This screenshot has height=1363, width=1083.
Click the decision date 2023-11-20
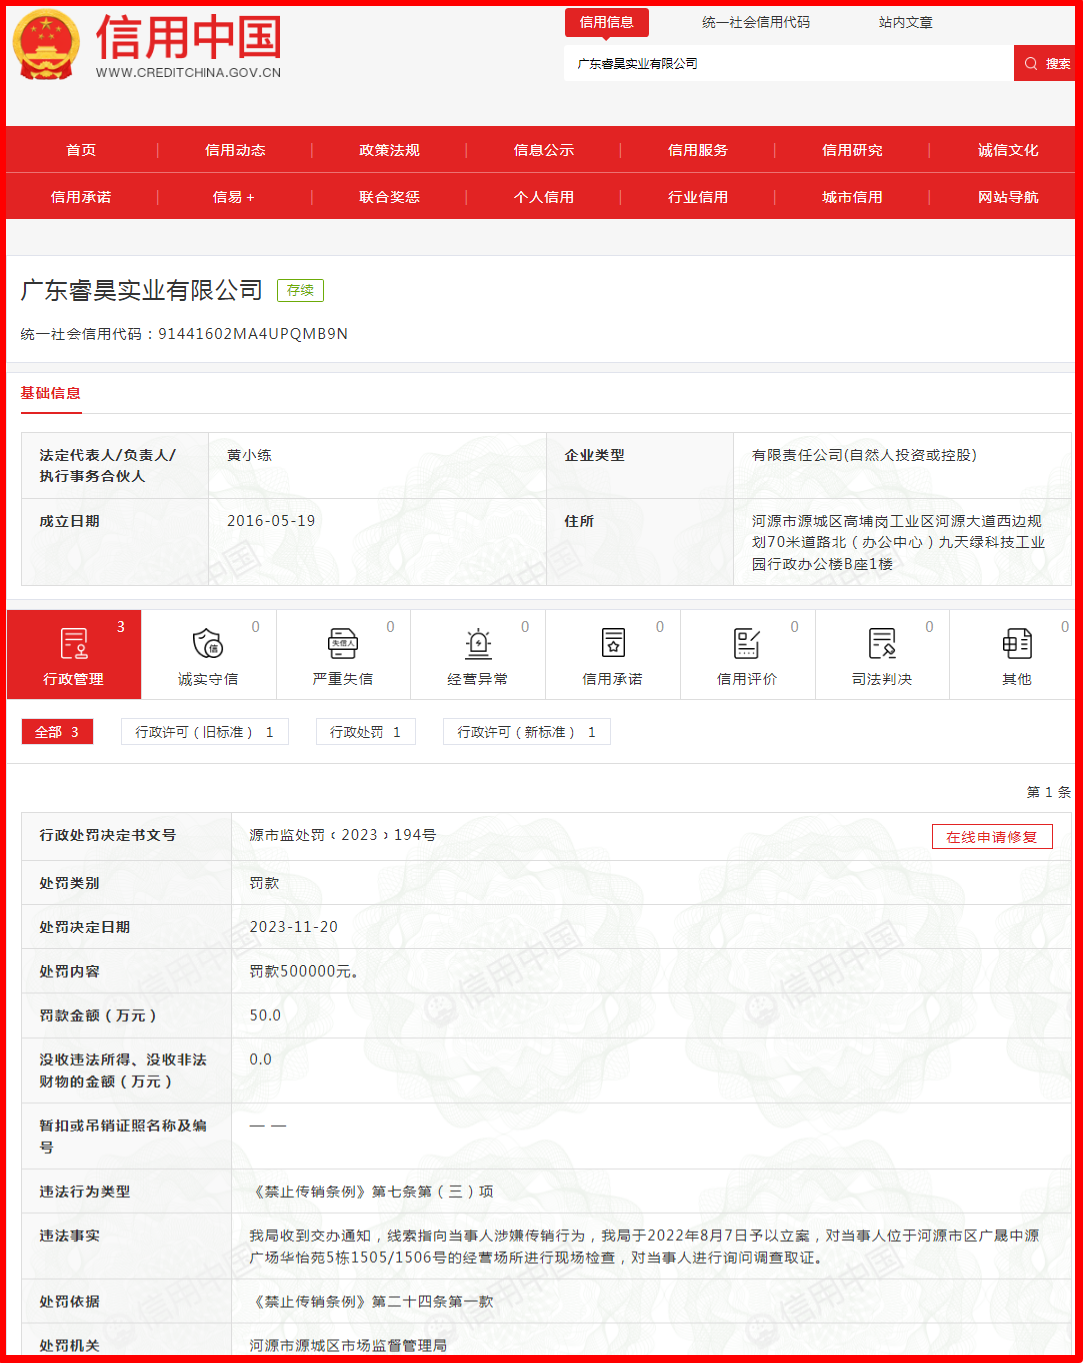tap(294, 927)
